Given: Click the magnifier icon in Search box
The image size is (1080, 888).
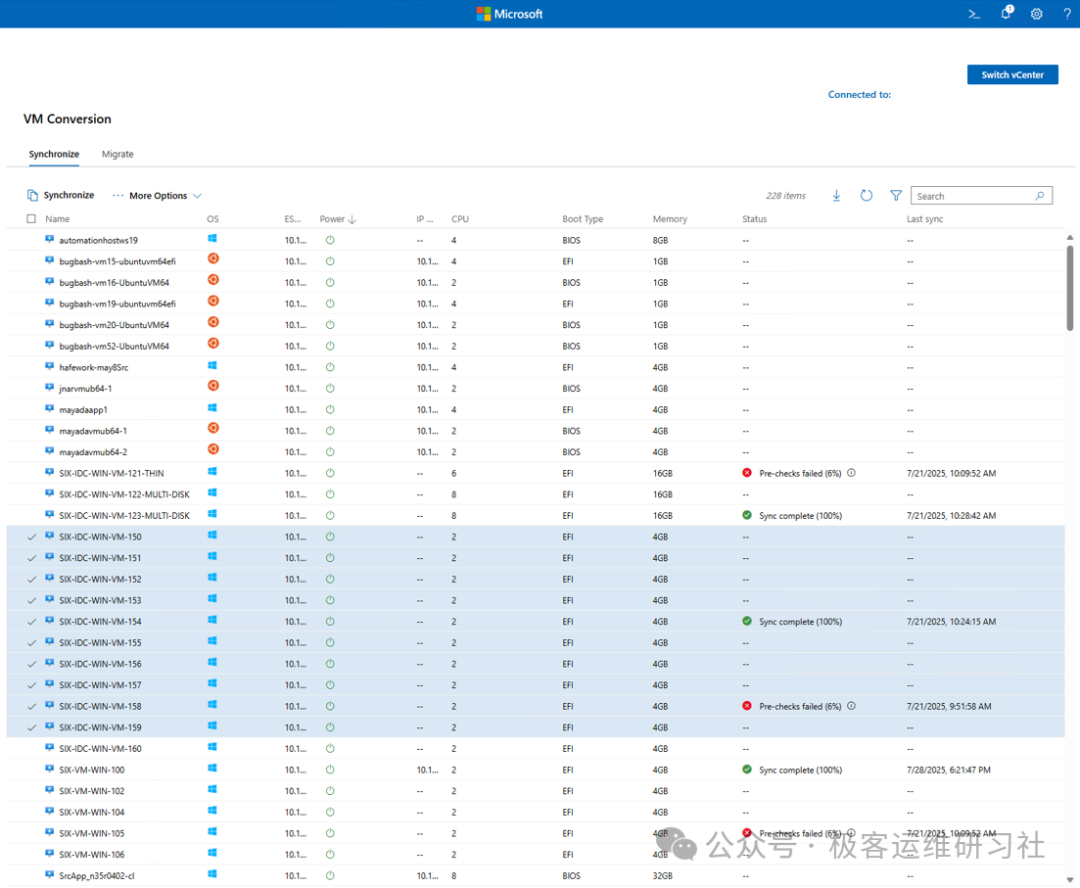Looking at the screenshot, I should point(1041,196).
